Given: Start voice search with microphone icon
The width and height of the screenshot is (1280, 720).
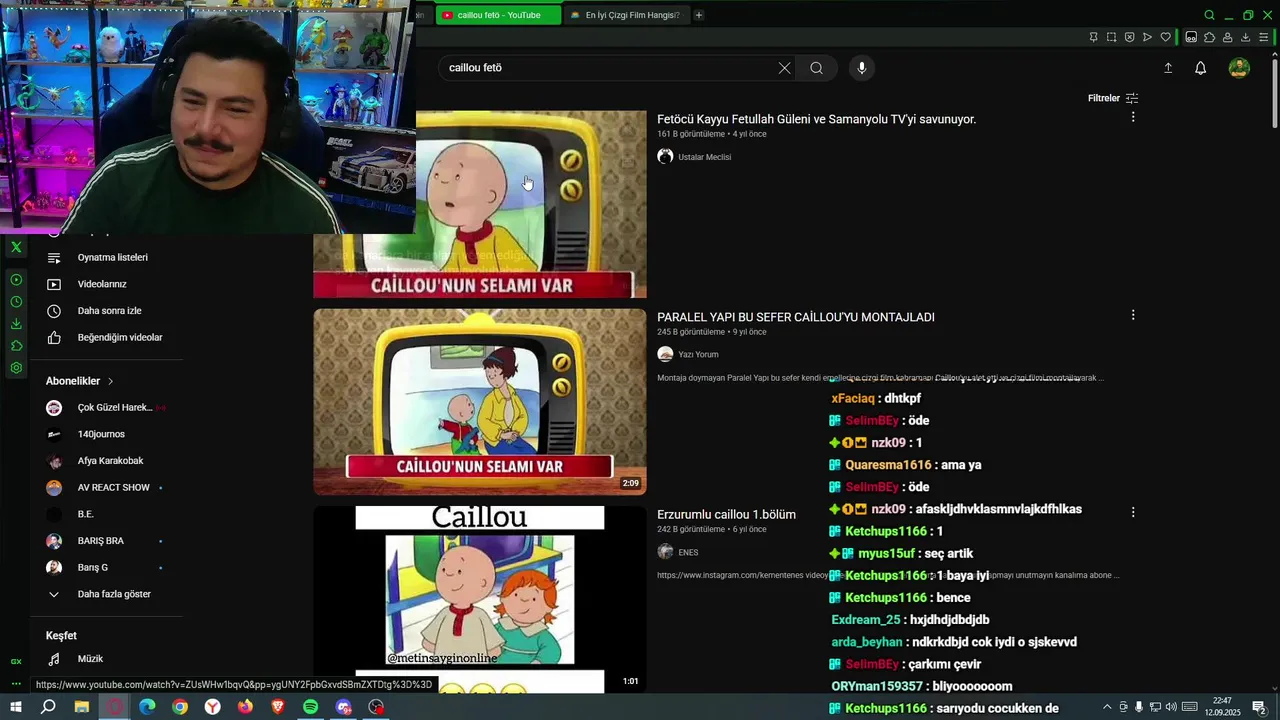Looking at the screenshot, I should [x=862, y=68].
